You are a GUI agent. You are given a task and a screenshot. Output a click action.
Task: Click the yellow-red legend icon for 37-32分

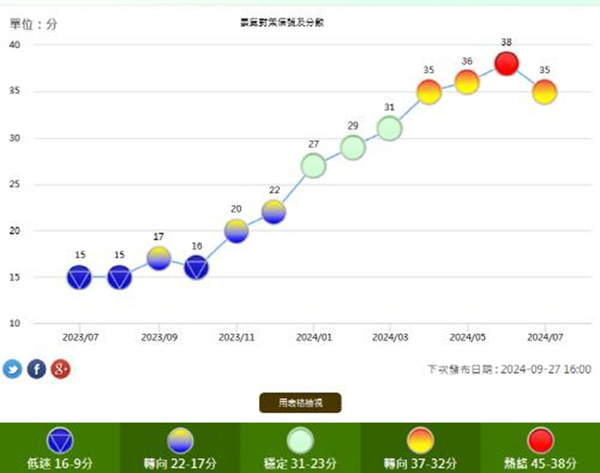421,440
